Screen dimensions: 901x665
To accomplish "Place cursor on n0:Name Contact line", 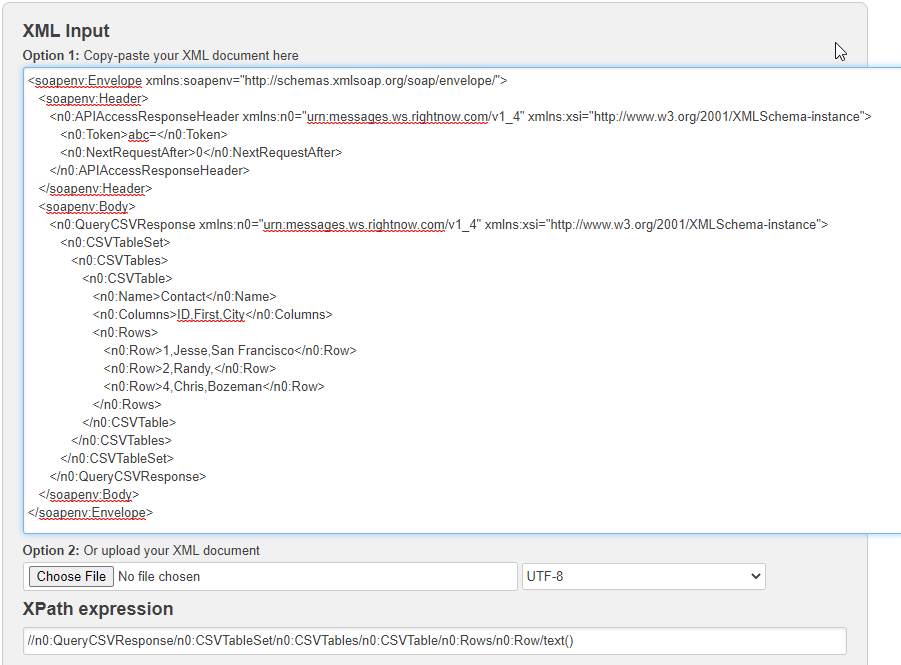I will (x=184, y=296).
